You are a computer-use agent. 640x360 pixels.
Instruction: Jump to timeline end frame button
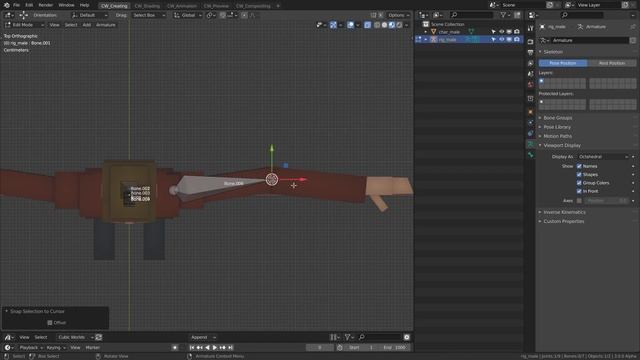[230, 348]
